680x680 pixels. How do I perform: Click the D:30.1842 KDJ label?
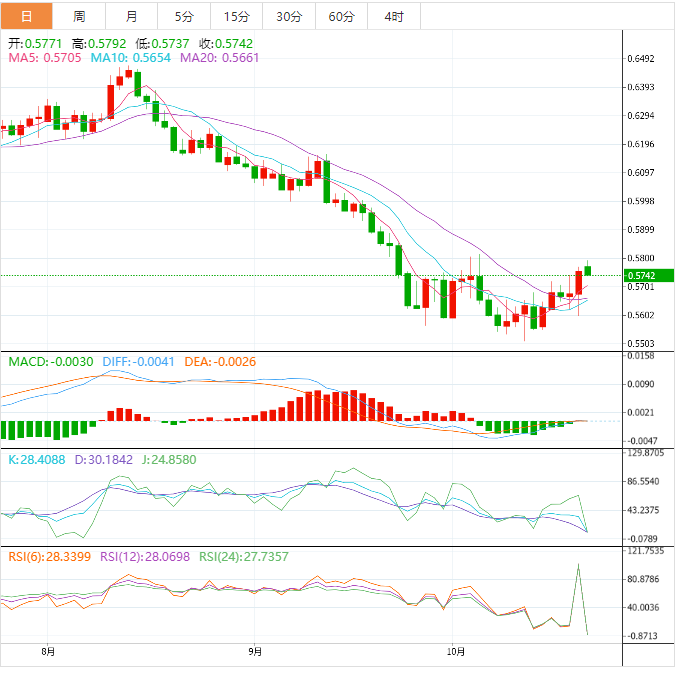pyautogui.click(x=104, y=460)
